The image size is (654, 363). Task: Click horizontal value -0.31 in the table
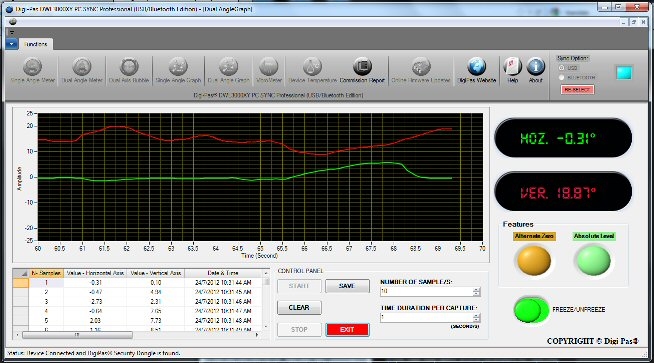[96, 282]
